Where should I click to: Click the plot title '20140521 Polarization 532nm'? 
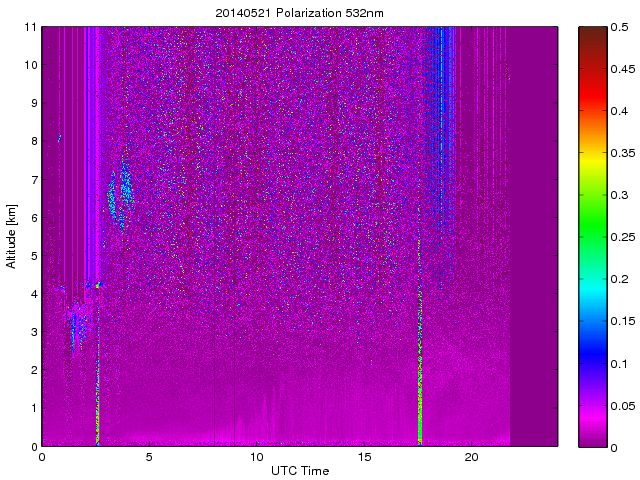coord(300,13)
